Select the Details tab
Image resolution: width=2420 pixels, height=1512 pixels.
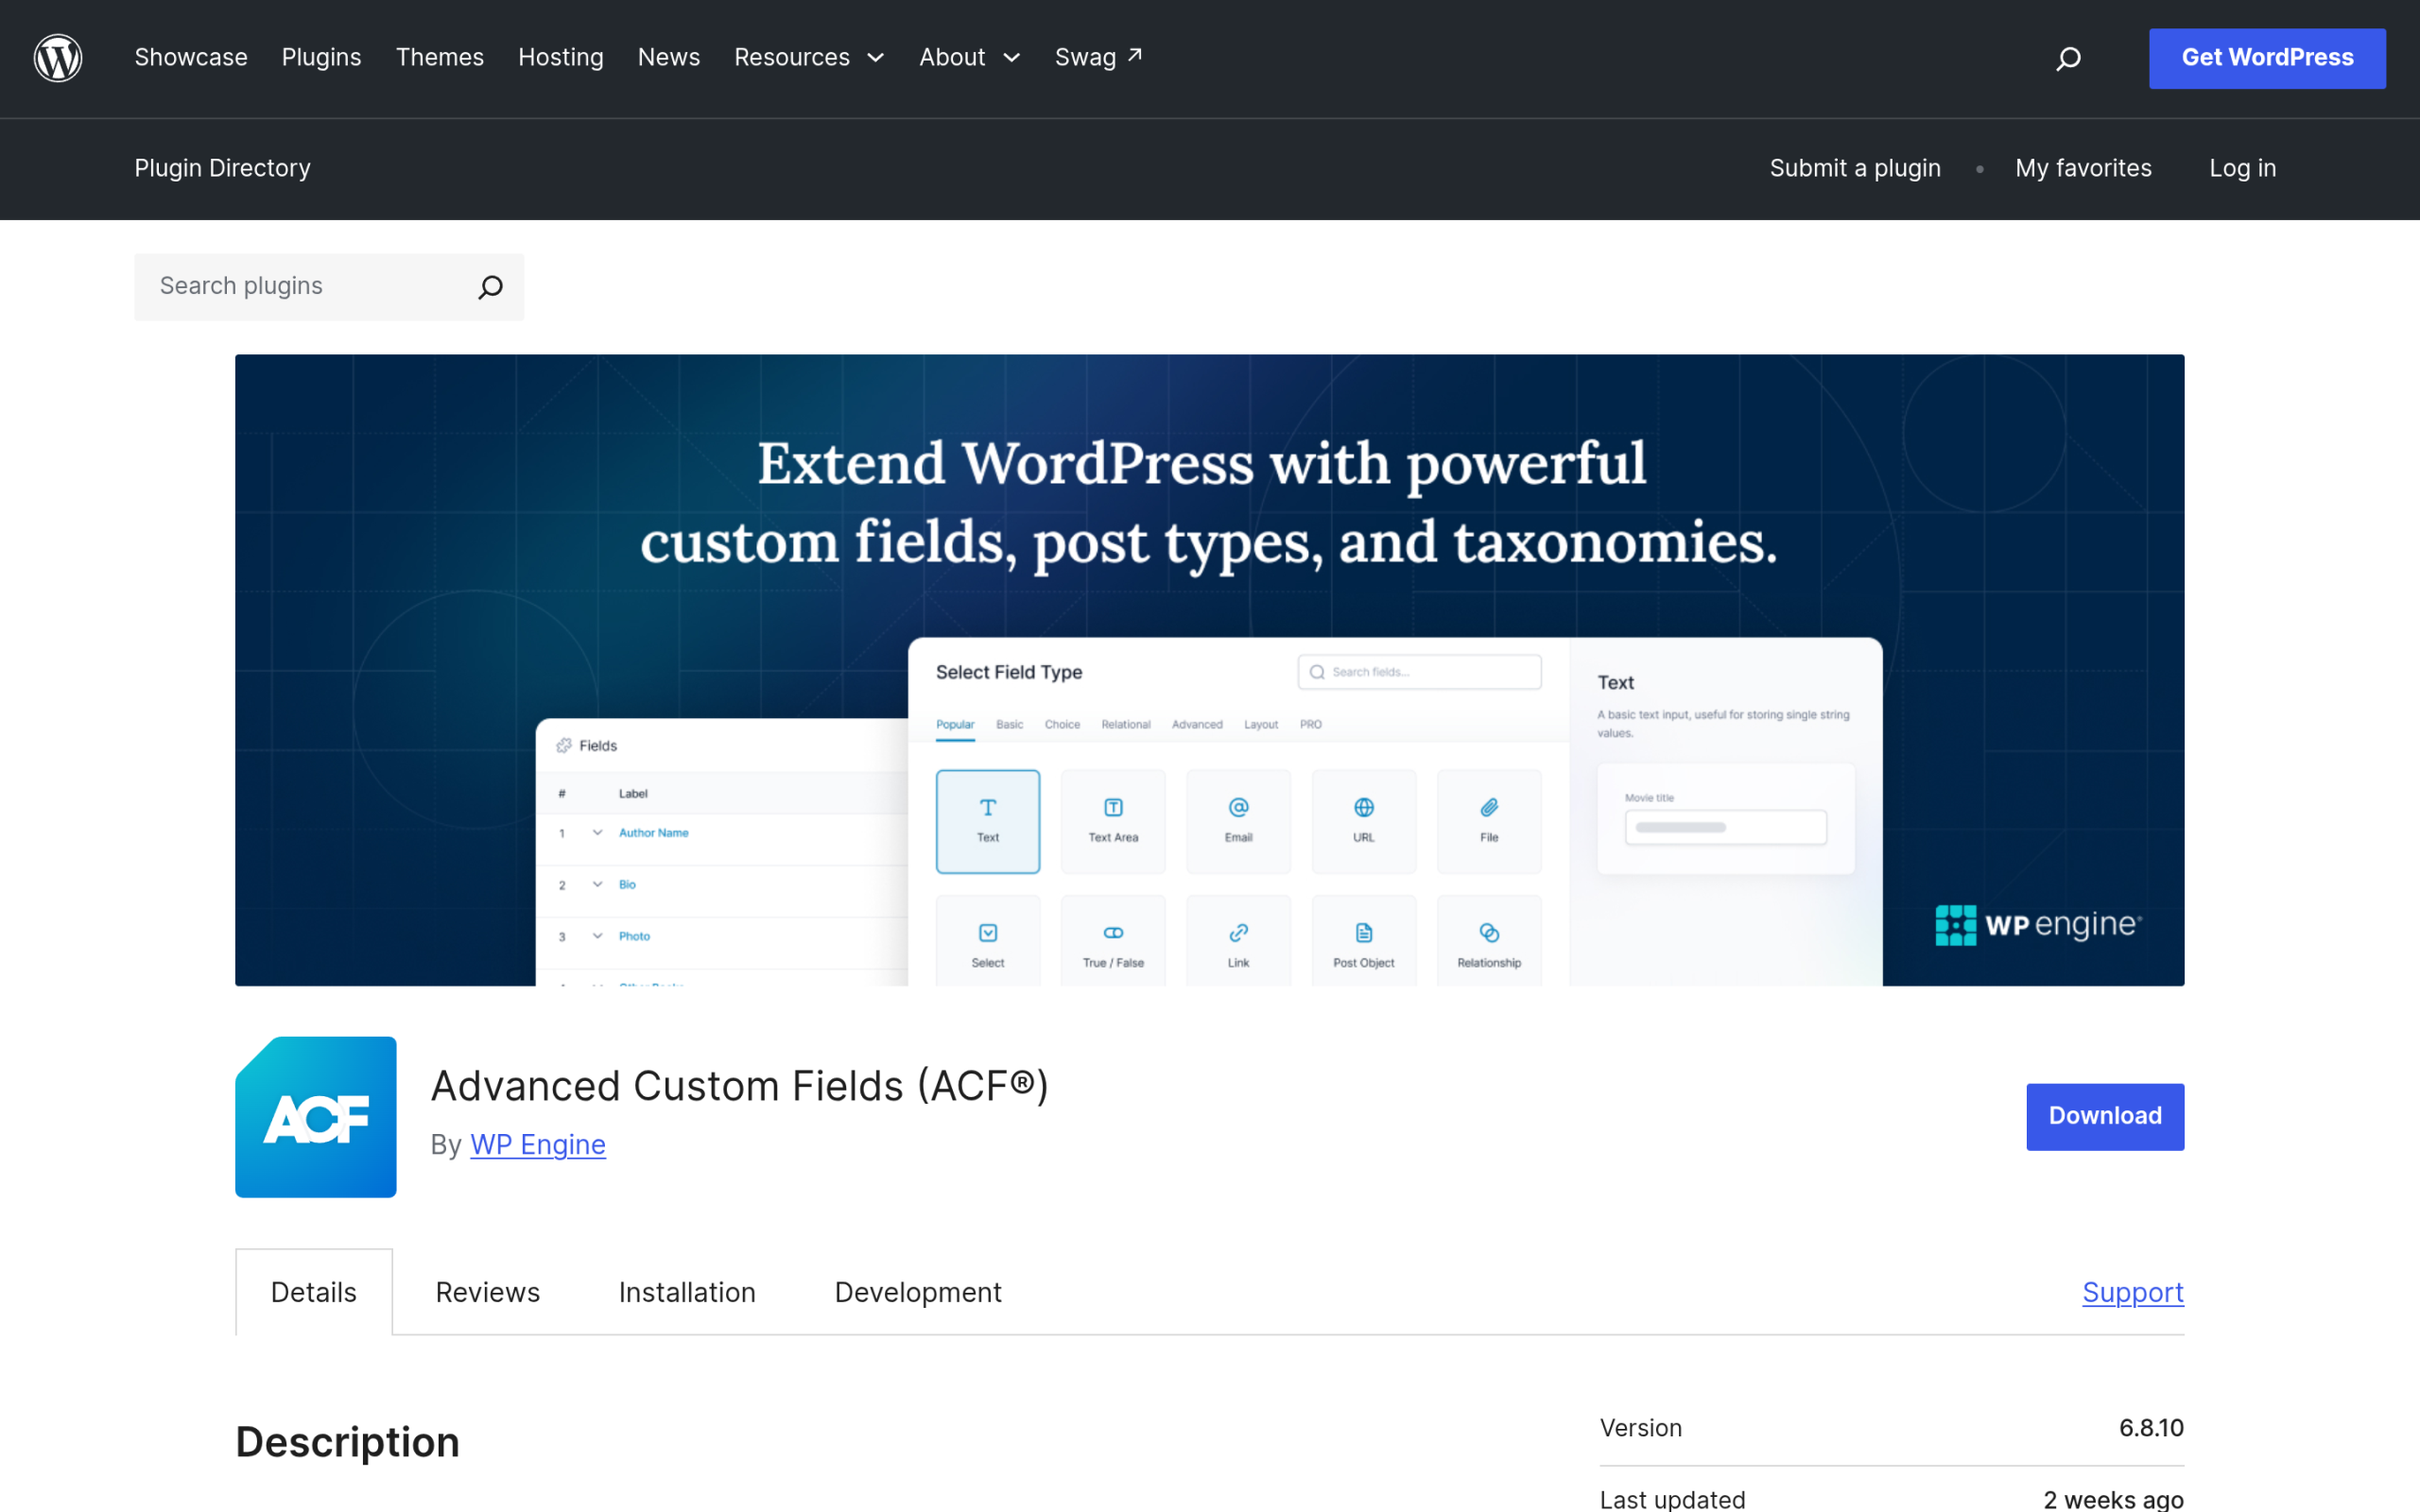point(314,1292)
